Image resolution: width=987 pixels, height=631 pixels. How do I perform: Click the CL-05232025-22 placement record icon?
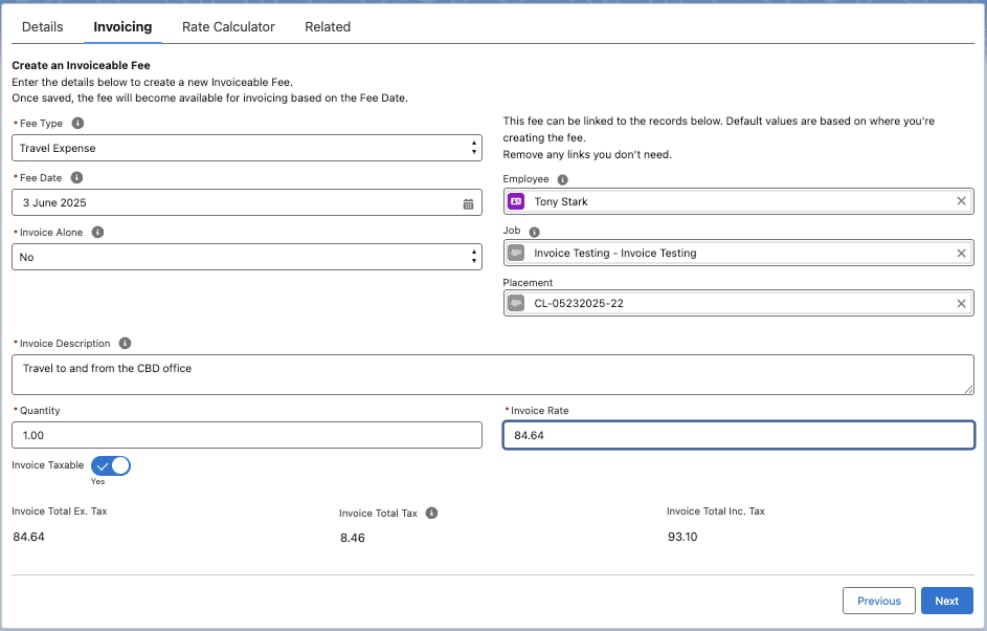(x=516, y=304)
